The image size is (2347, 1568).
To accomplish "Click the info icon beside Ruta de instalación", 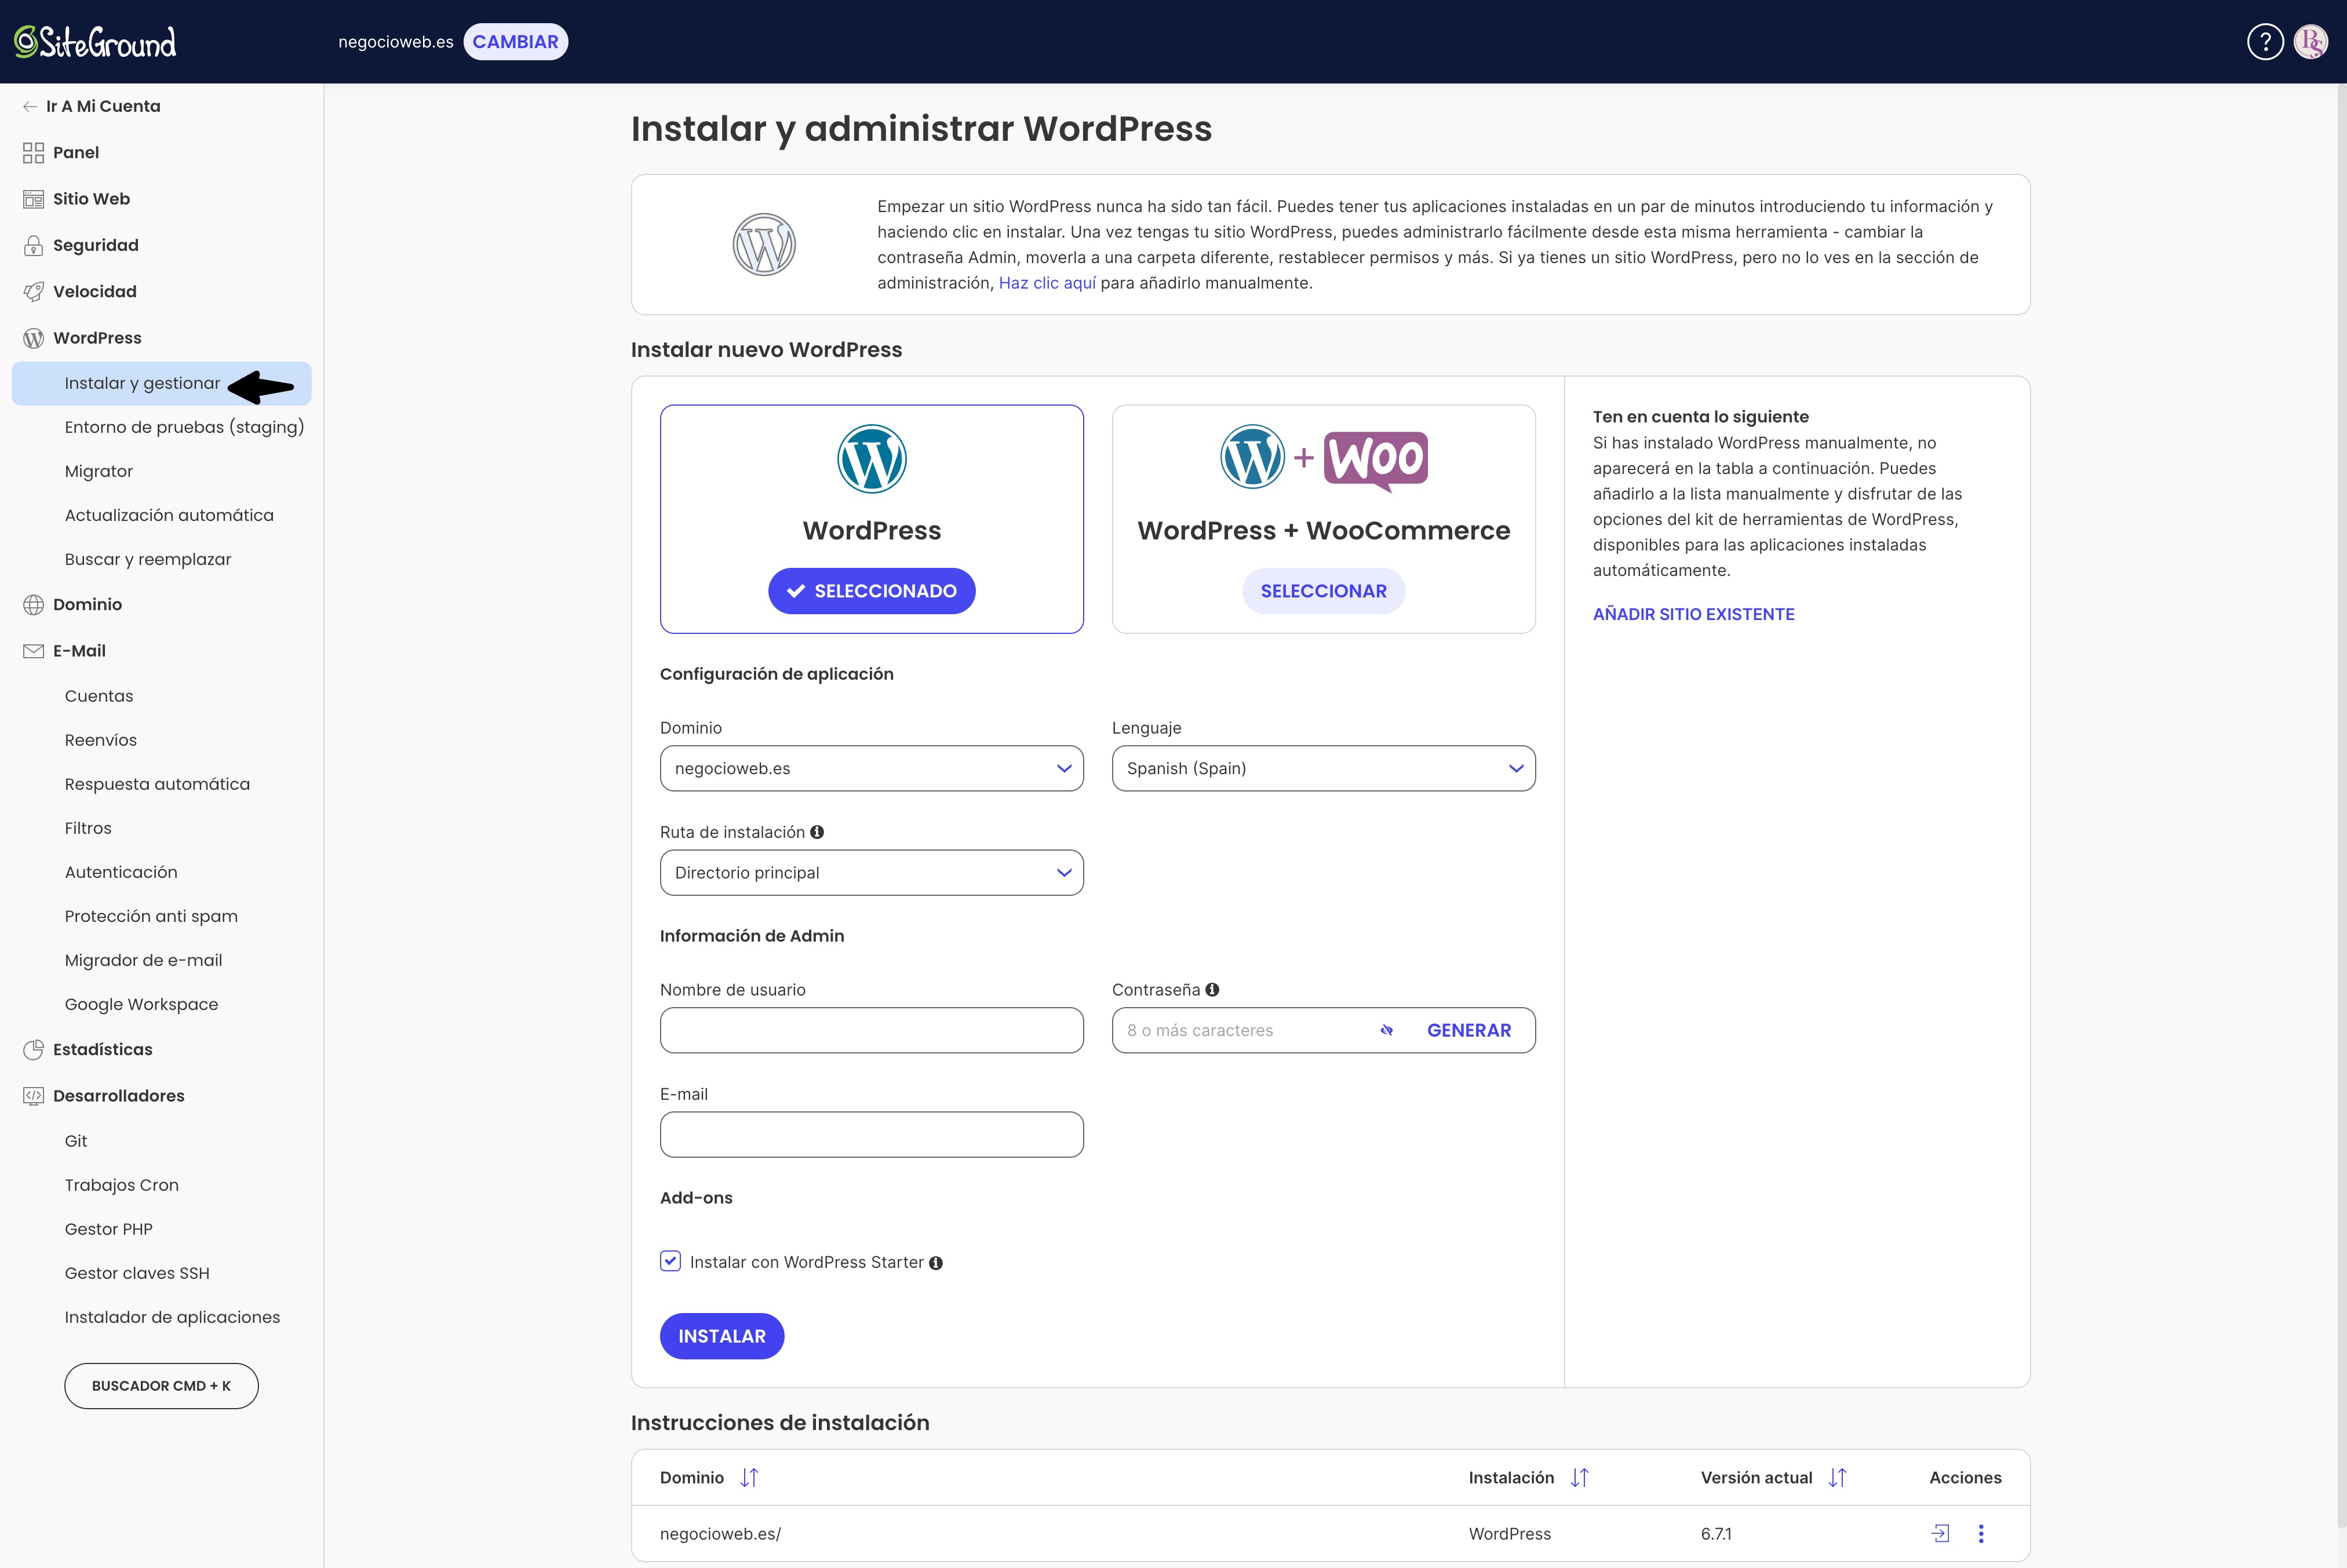I will click(817, 832).
